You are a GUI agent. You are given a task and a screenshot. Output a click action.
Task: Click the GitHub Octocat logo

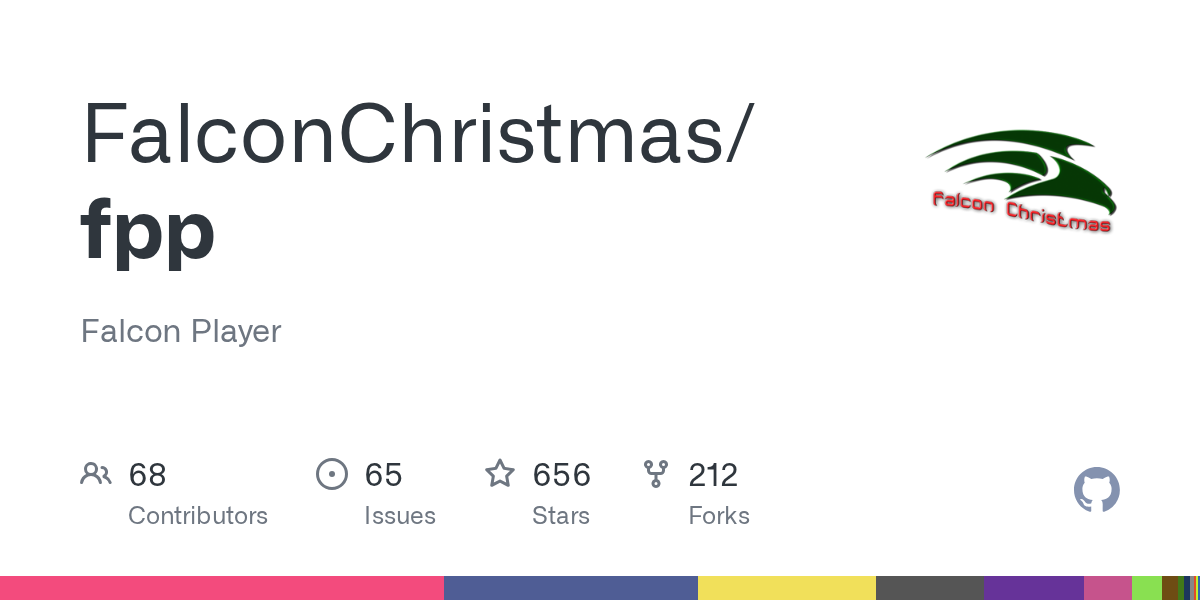tap(1097, 490)
